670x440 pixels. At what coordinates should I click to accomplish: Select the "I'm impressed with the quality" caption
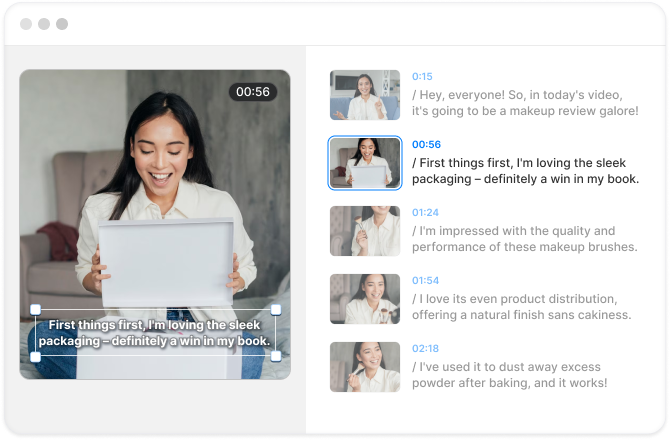[x=525, y=238]
